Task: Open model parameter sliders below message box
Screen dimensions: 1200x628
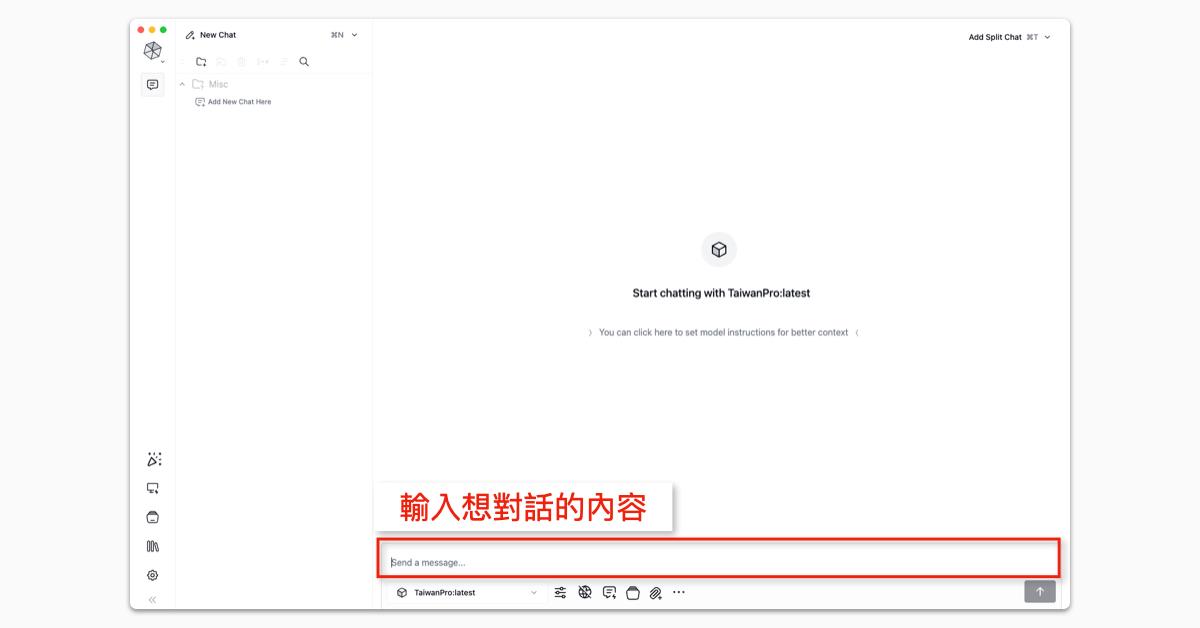Action: (560, 593)
